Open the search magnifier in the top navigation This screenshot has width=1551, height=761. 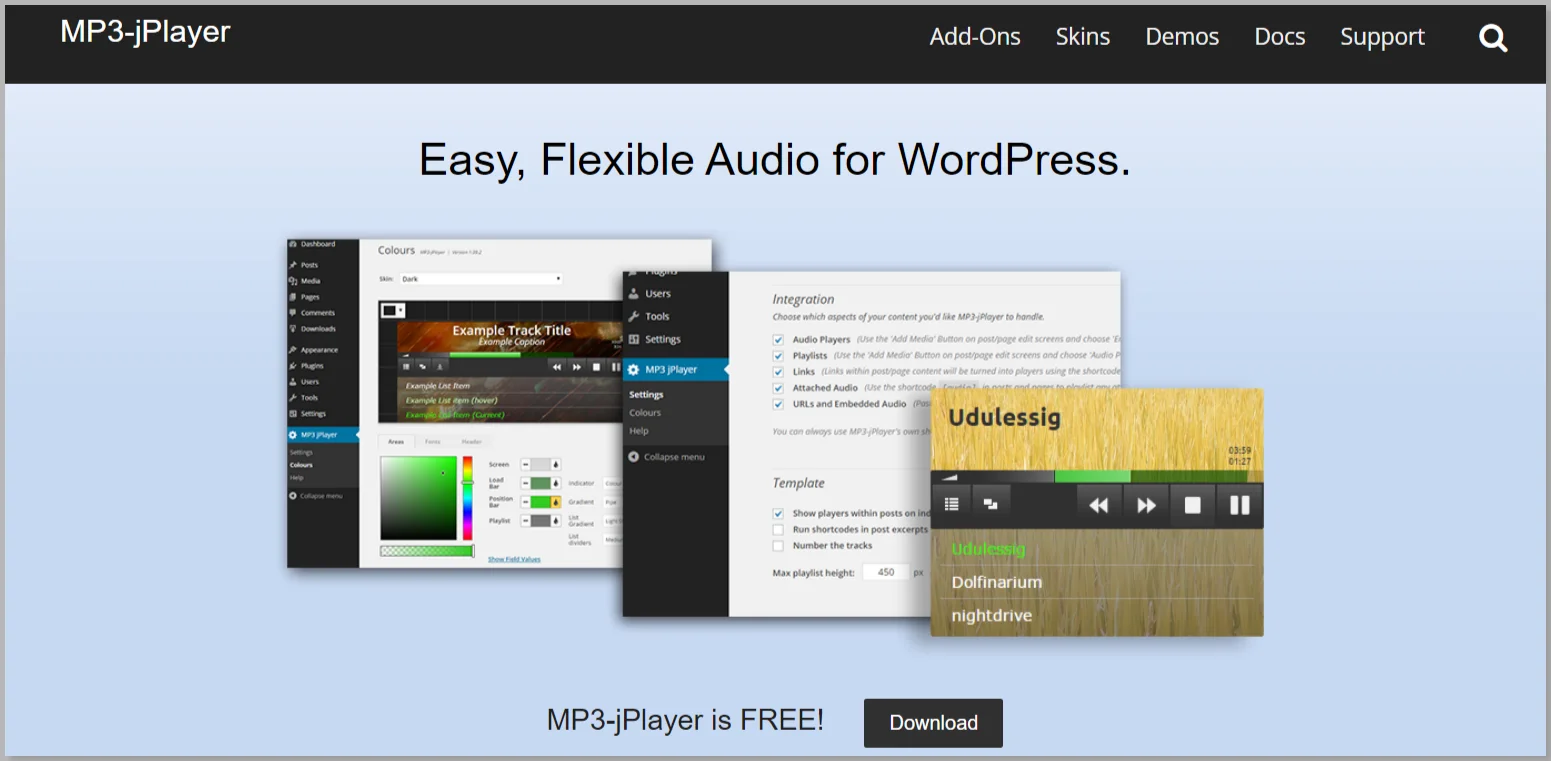click(1493, 39)
